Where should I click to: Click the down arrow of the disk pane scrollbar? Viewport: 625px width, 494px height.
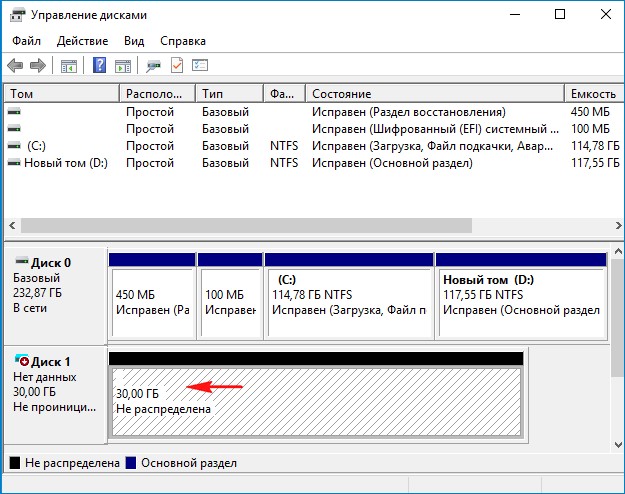coord(618,445)
